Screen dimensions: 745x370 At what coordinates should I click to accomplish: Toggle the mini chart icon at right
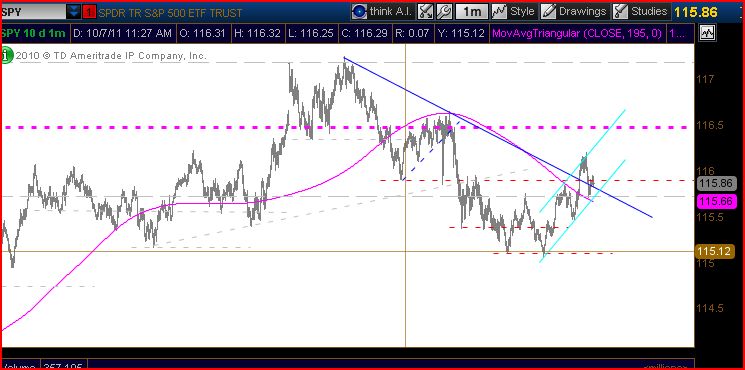click(x=707, y=33)
